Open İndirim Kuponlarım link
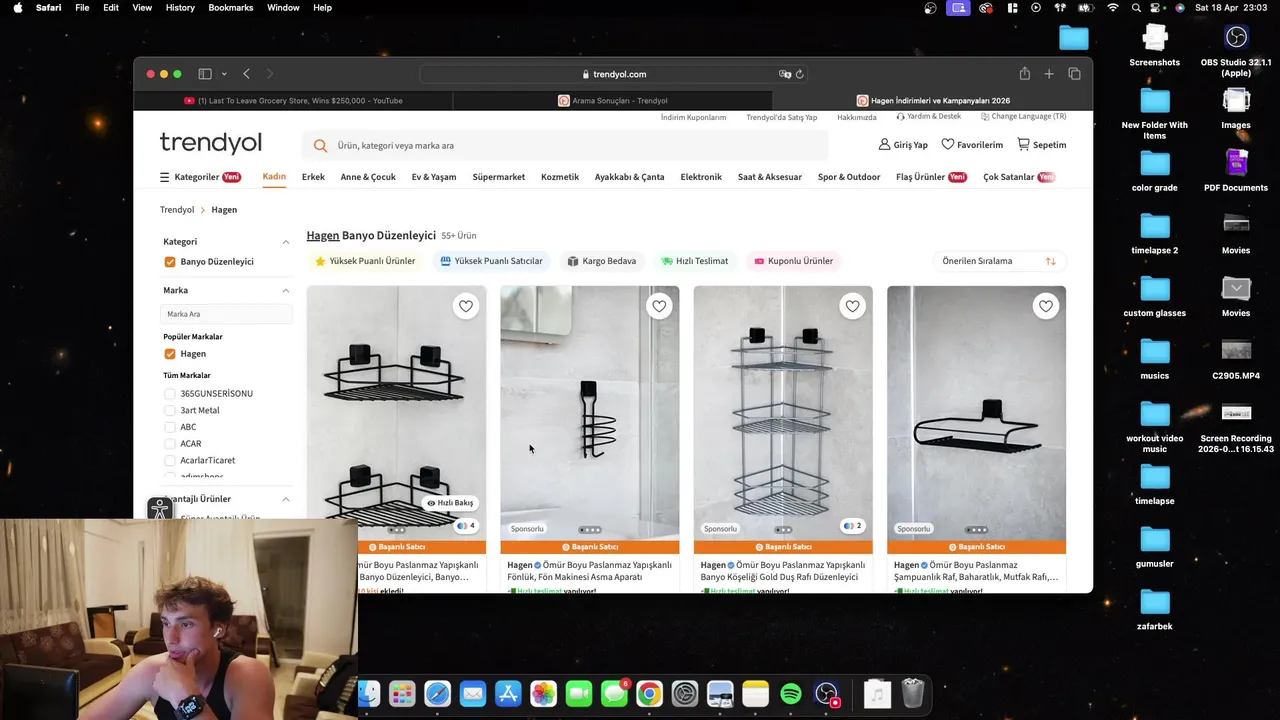This screenshot has height=720, width=1280. tap(693, 117)
